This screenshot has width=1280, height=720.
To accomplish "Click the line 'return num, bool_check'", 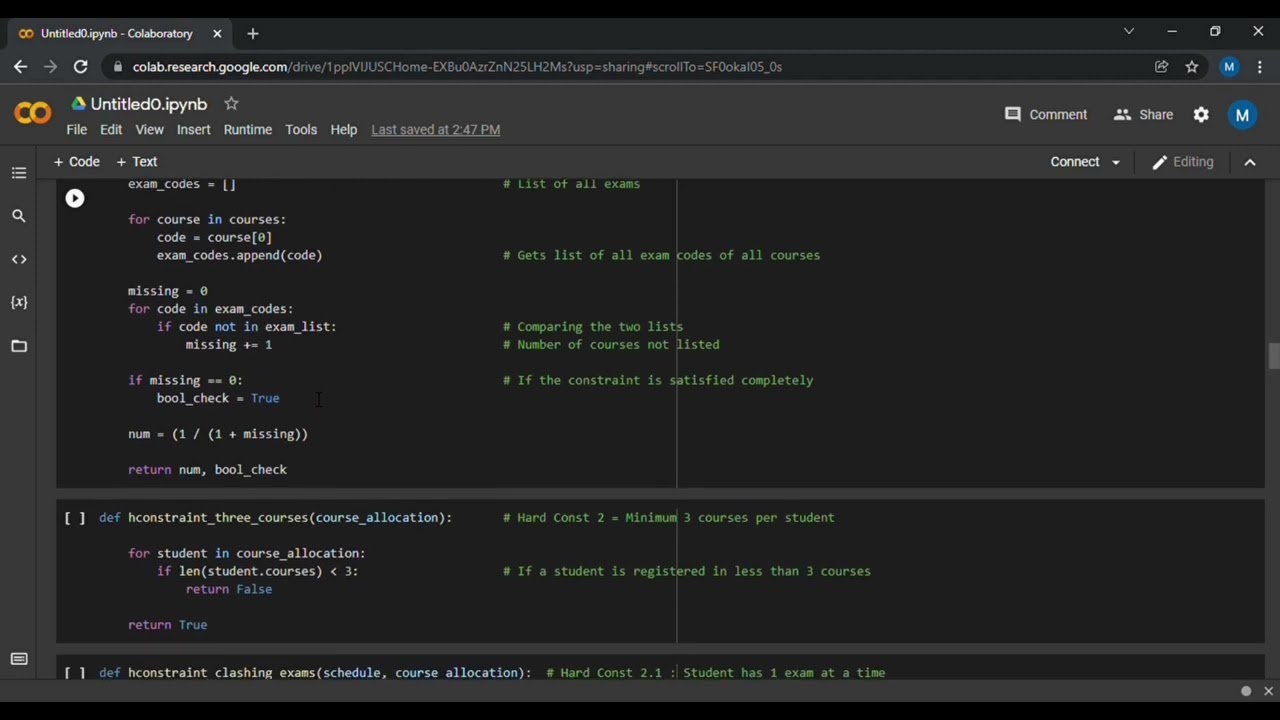I will (x=207, y=470).
